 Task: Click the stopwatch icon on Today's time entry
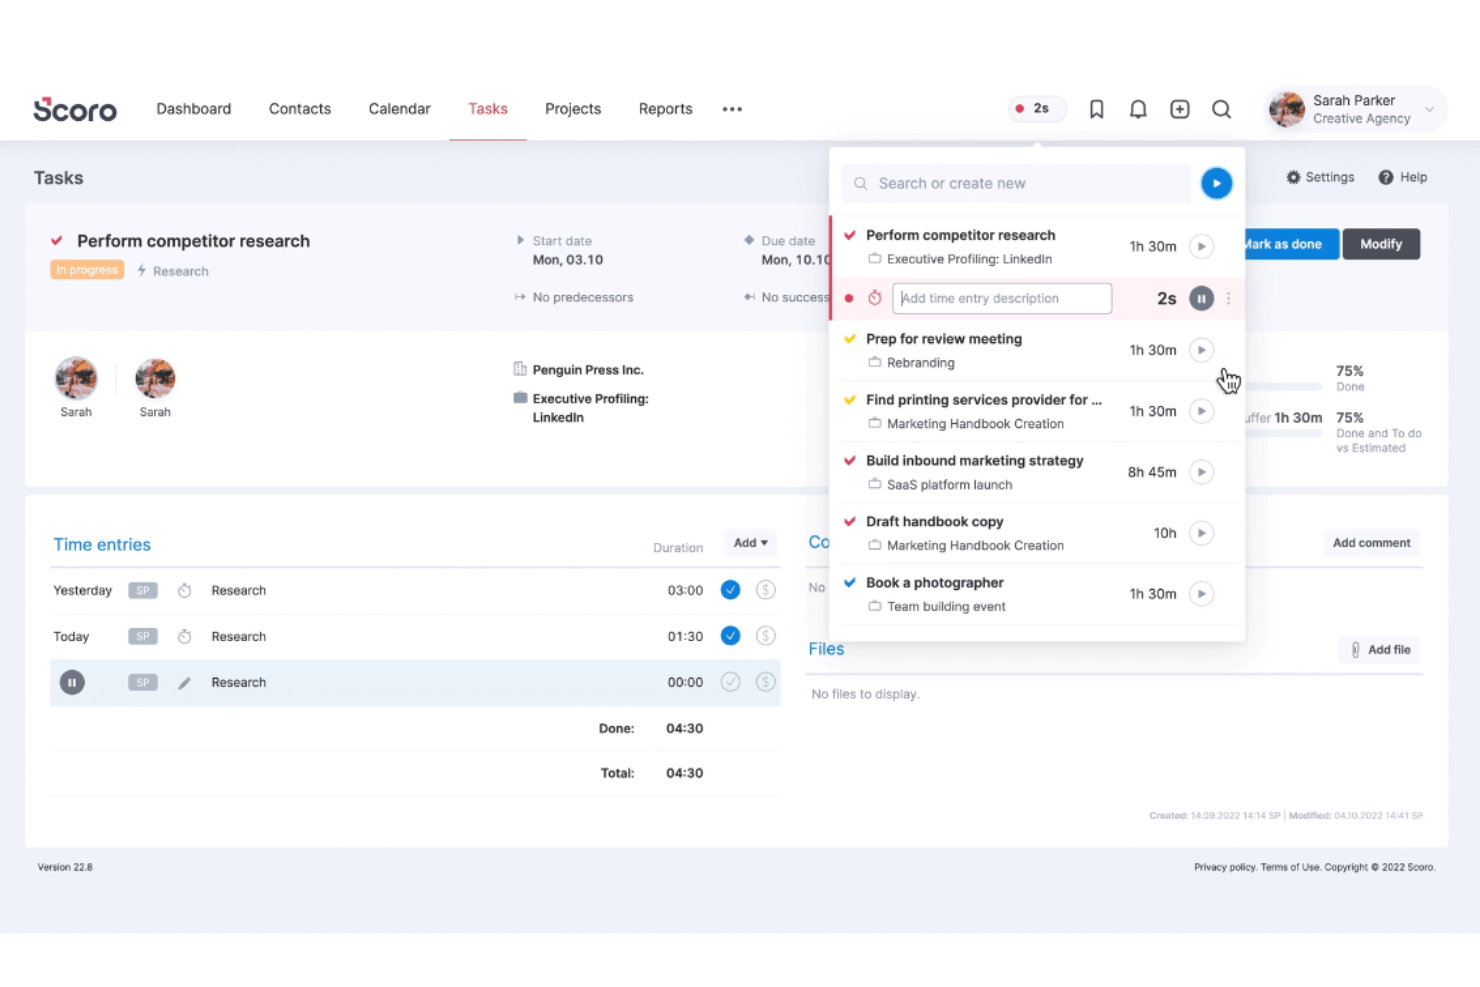click(x=184, y=636)
